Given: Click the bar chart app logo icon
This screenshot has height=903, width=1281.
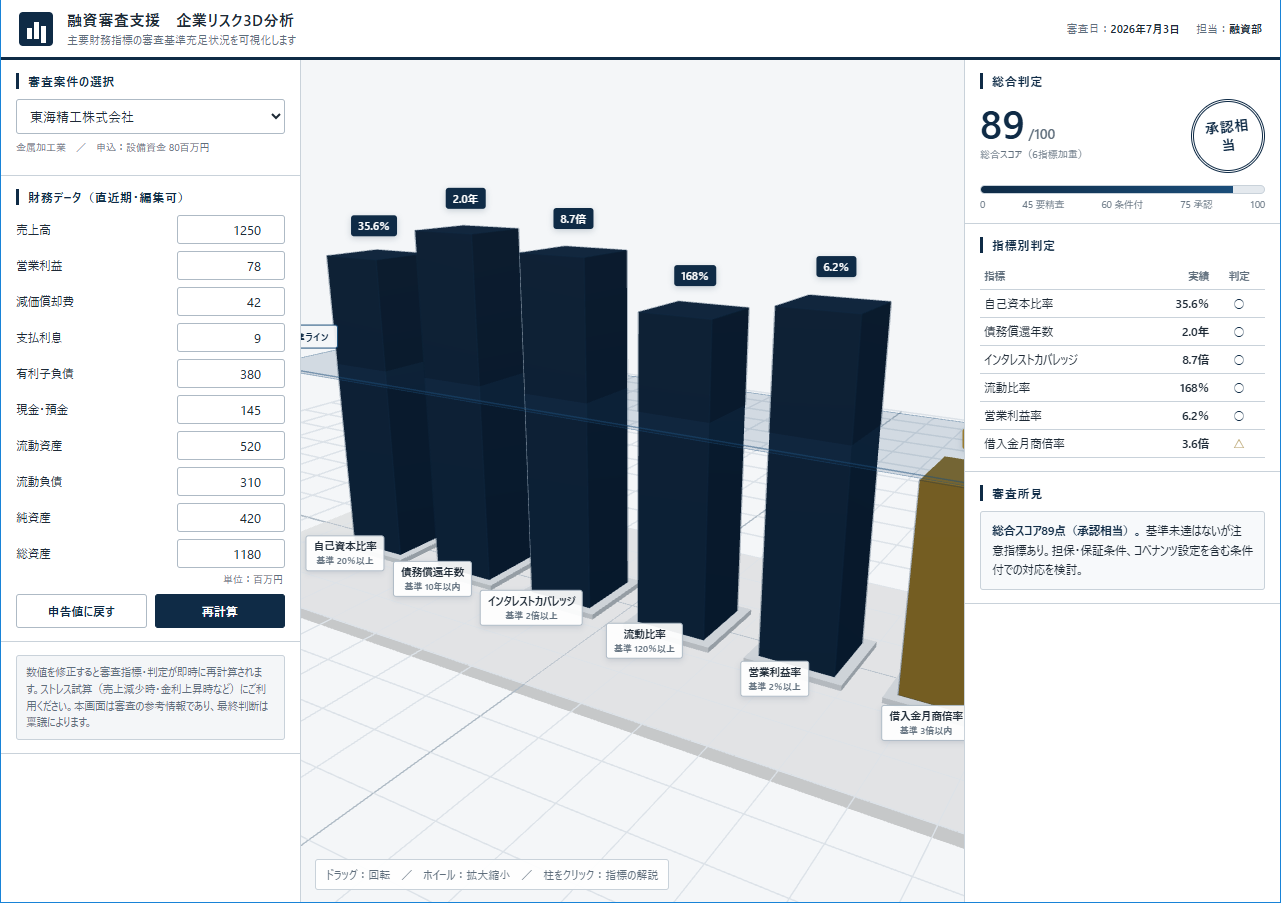Looking at the screenshot, I should [x=36, y=29].
